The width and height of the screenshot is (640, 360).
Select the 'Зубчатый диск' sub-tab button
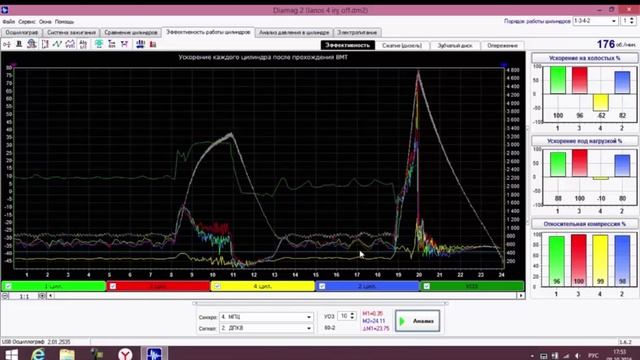[455, 45]
